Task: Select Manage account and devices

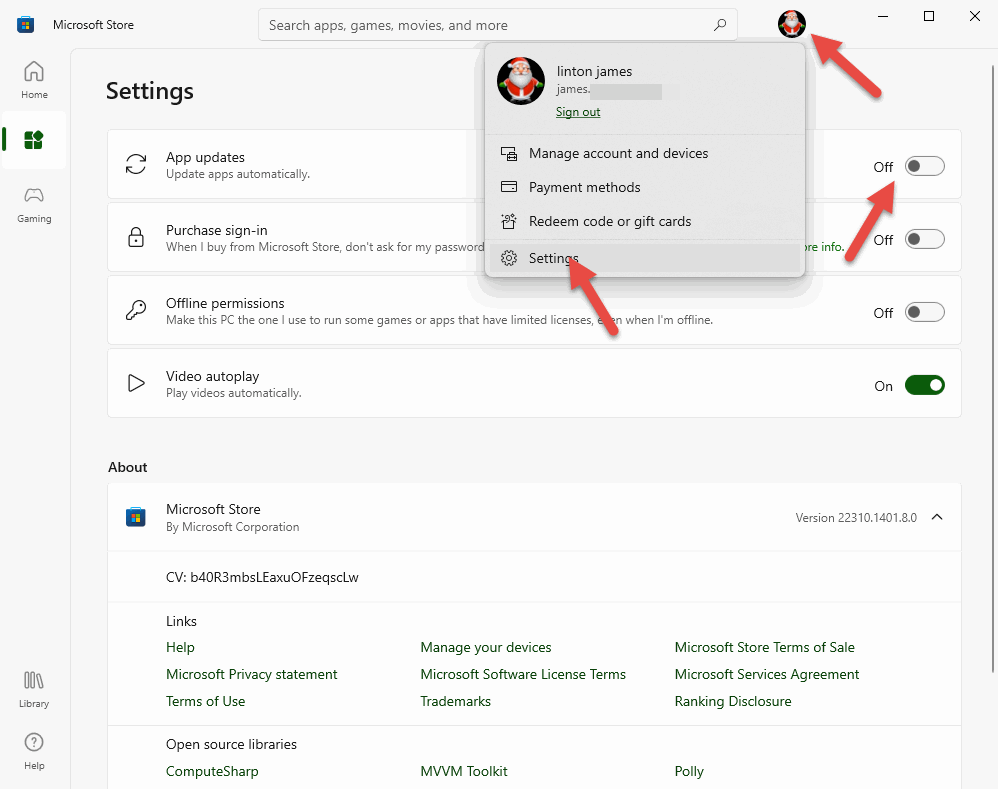Action: (645, 153)
